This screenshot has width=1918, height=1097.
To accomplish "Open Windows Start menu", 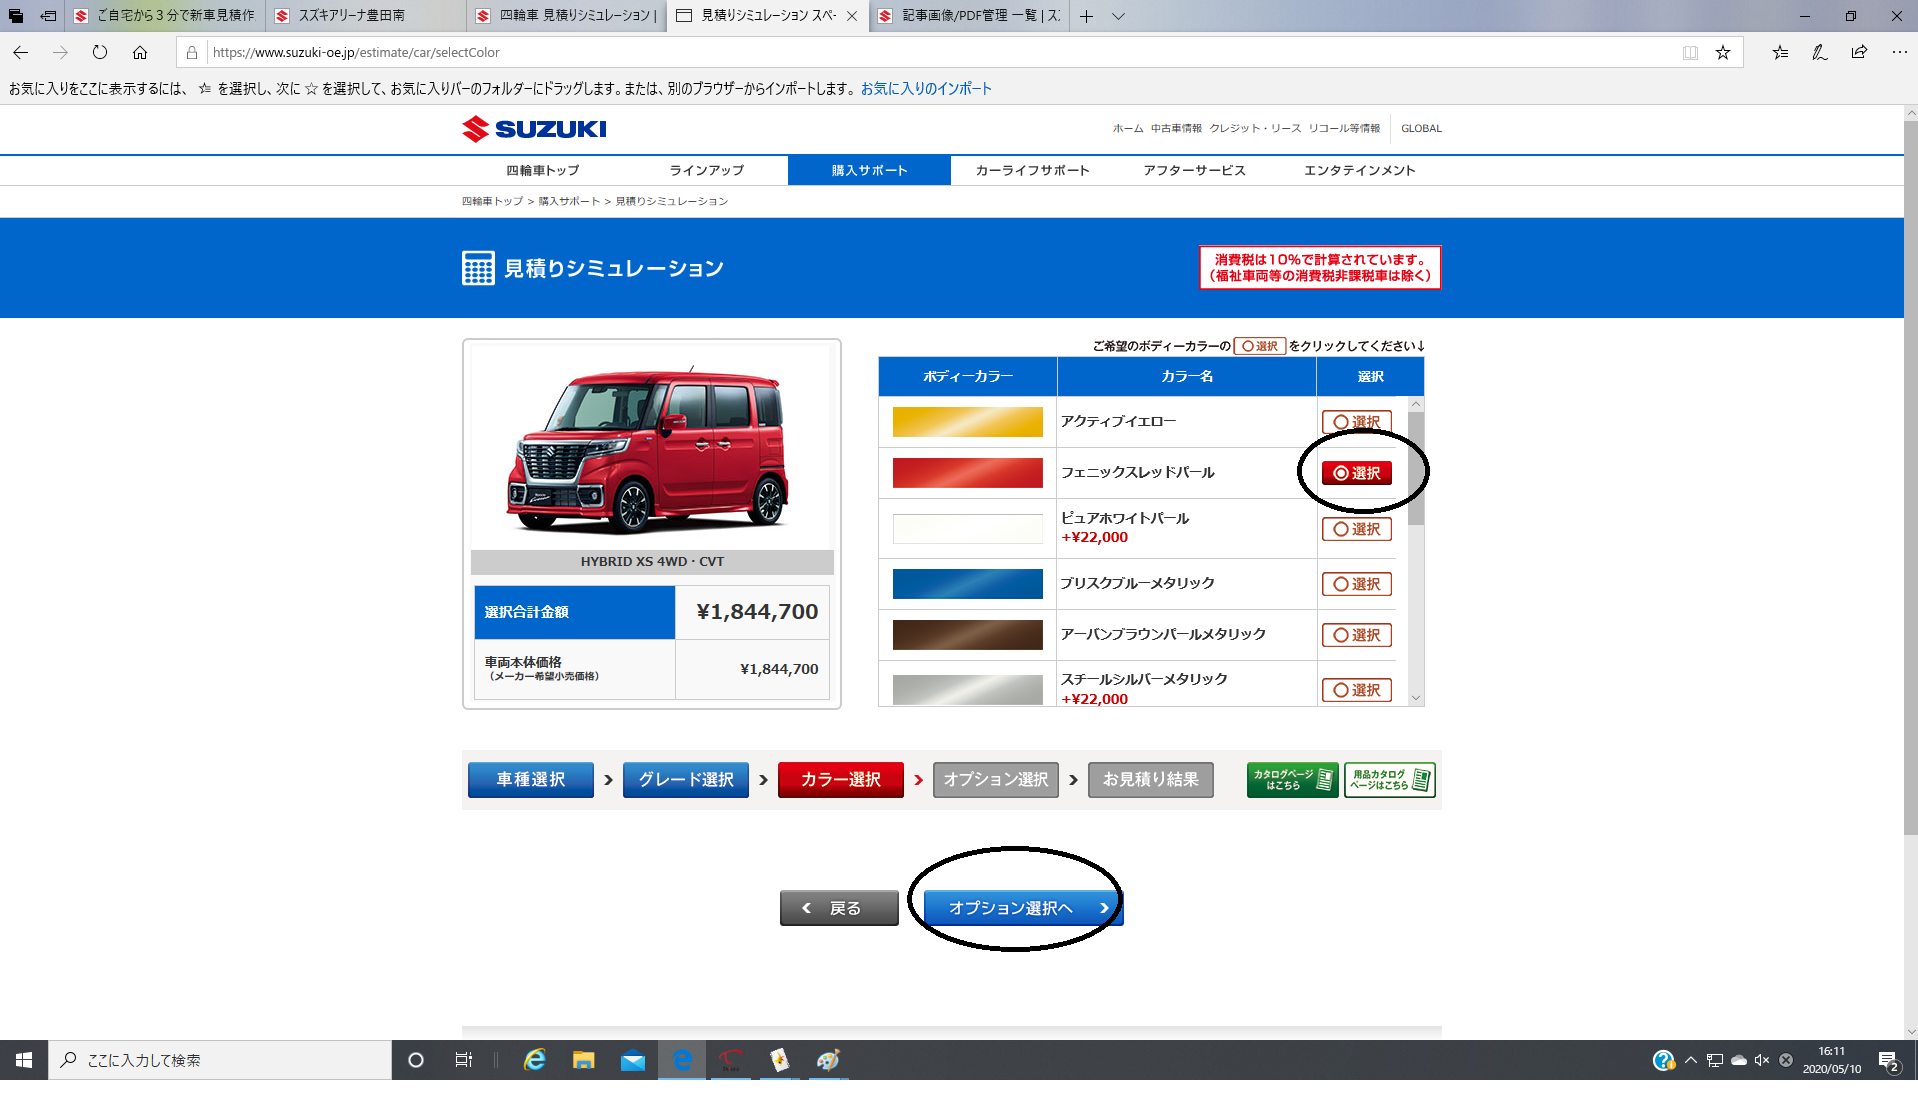I will click(24, 1060).
